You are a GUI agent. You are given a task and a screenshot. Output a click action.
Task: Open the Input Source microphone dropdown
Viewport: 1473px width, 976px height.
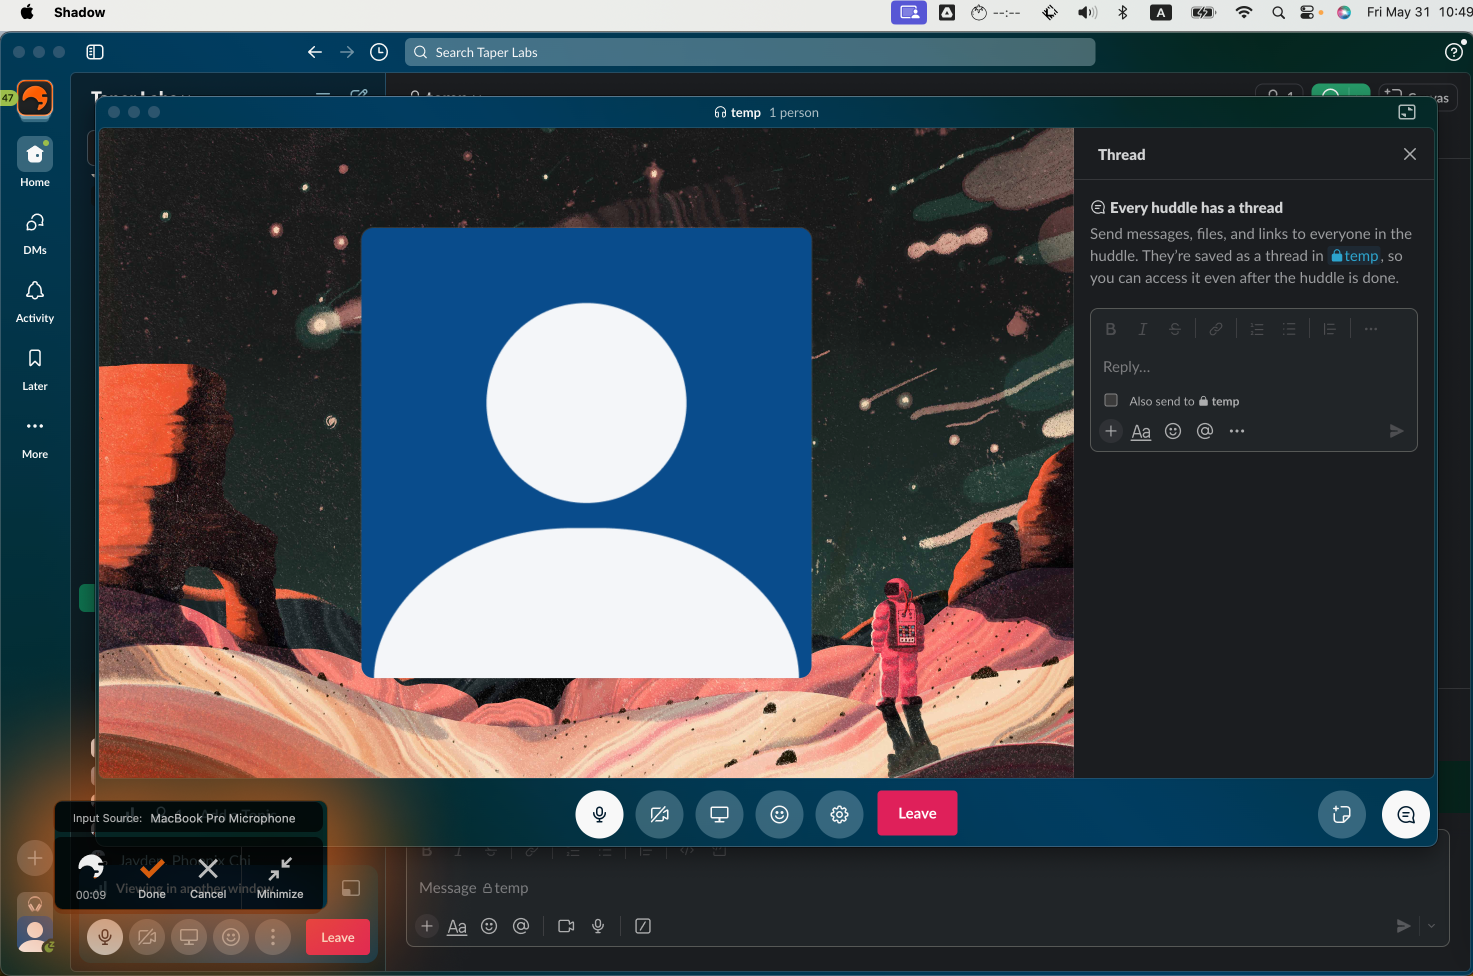223,817
